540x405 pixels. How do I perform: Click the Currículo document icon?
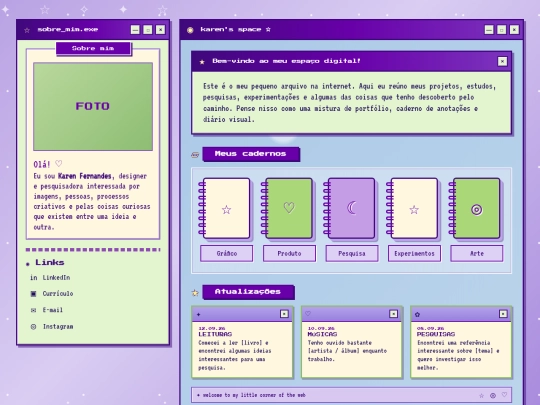click(33, 294)
